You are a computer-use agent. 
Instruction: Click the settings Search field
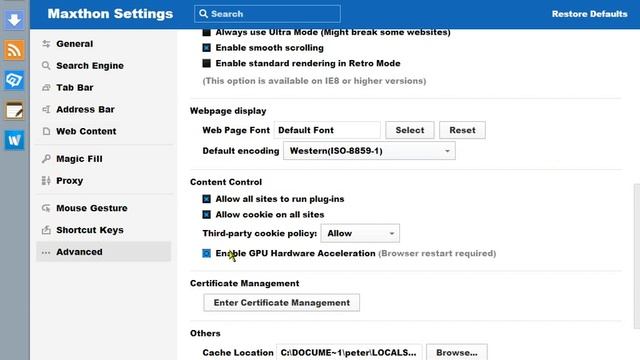[267, 14]
